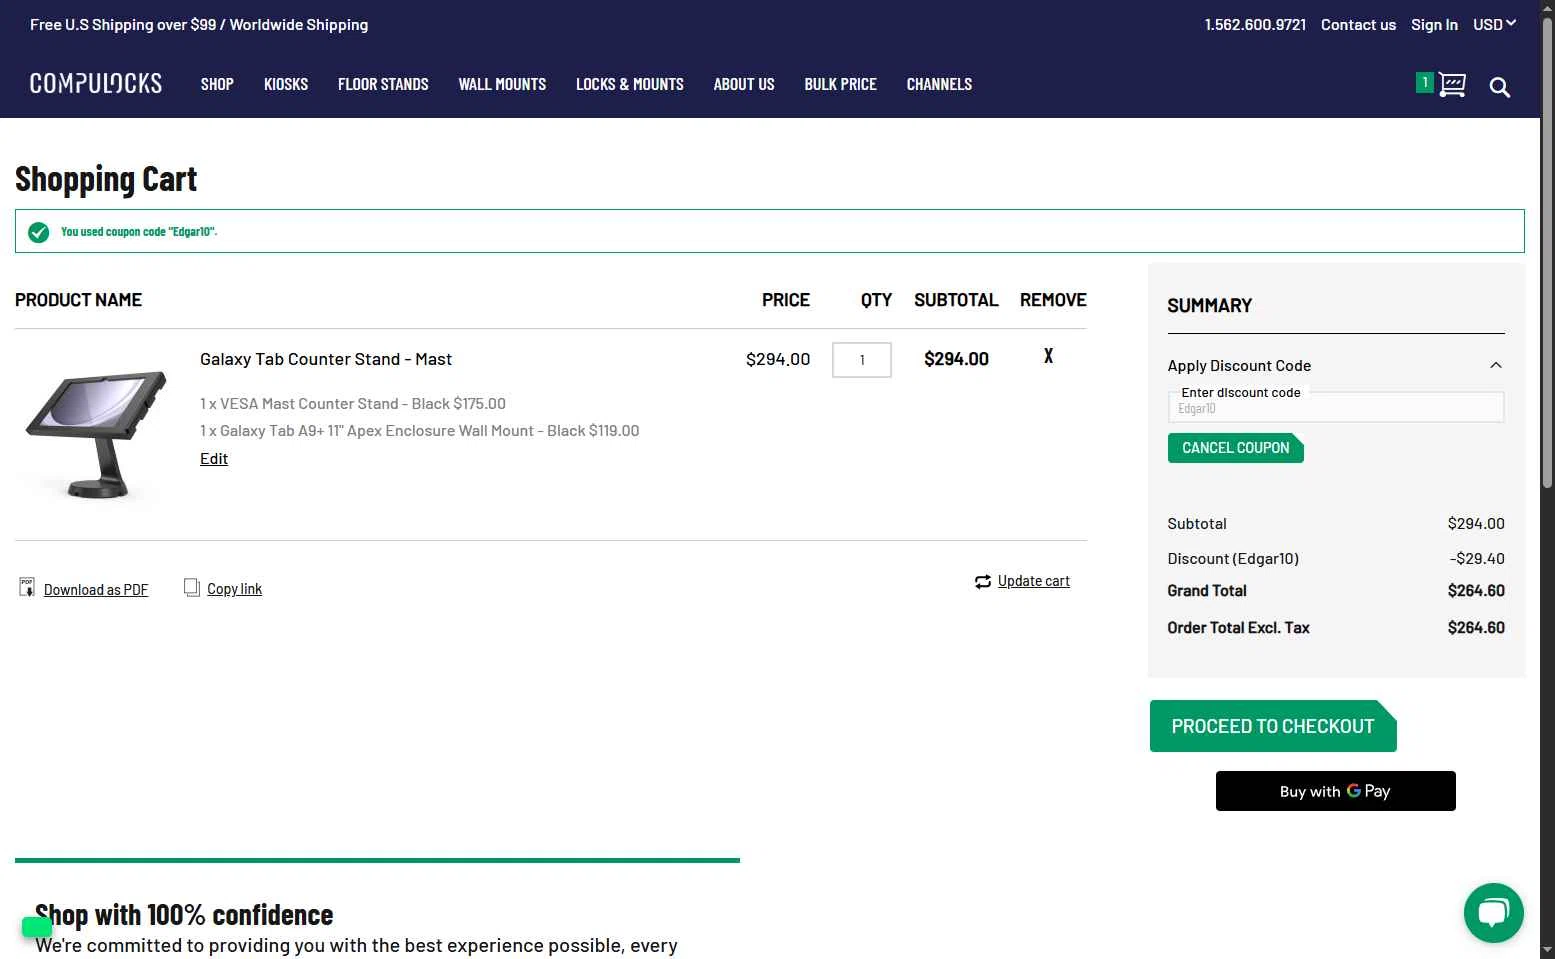Click the Update cart refresh icon
Image resolution: width=1555 pixels, height=959 pixels.
pyautogui.click(x=983, y=581)
